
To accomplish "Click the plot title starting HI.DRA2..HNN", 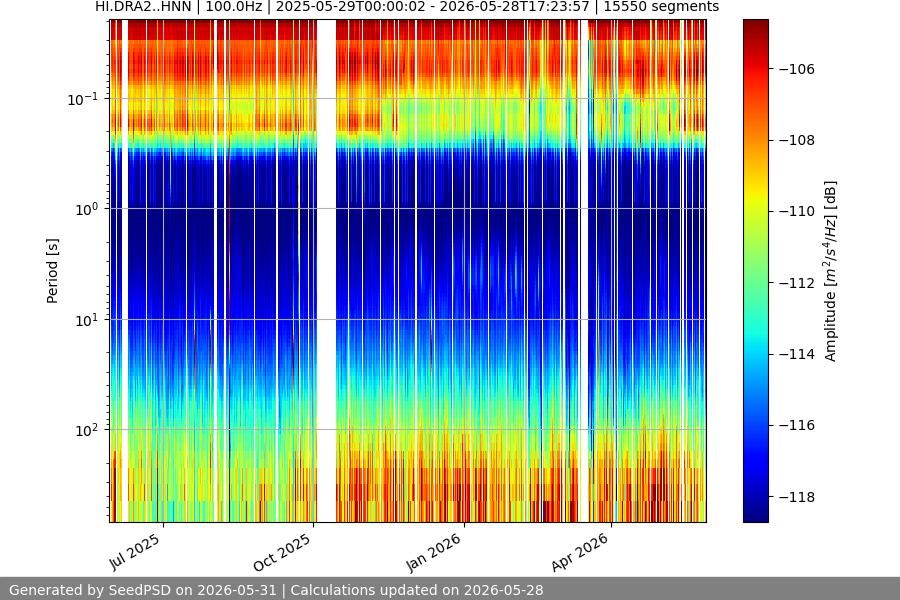I will coord(407,7).
